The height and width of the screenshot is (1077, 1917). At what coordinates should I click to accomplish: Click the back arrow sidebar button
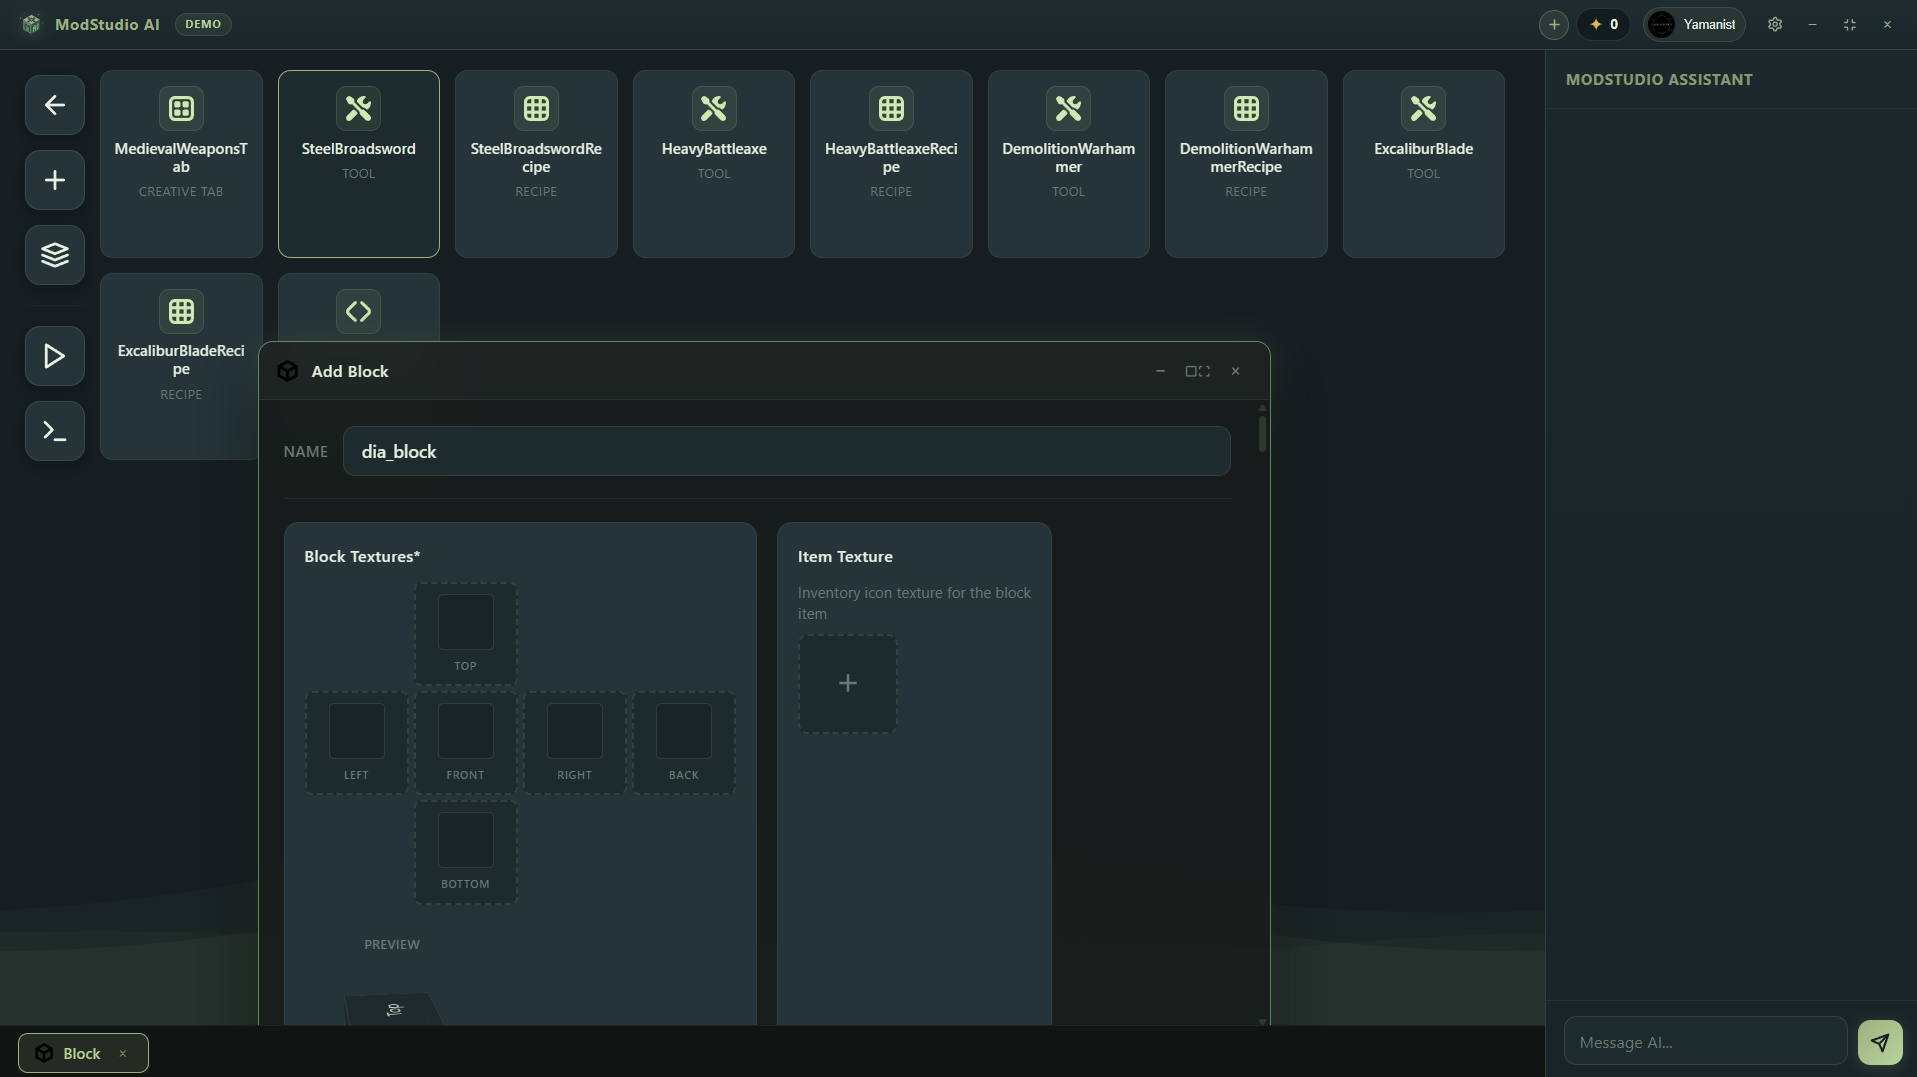tap(55, 105)
